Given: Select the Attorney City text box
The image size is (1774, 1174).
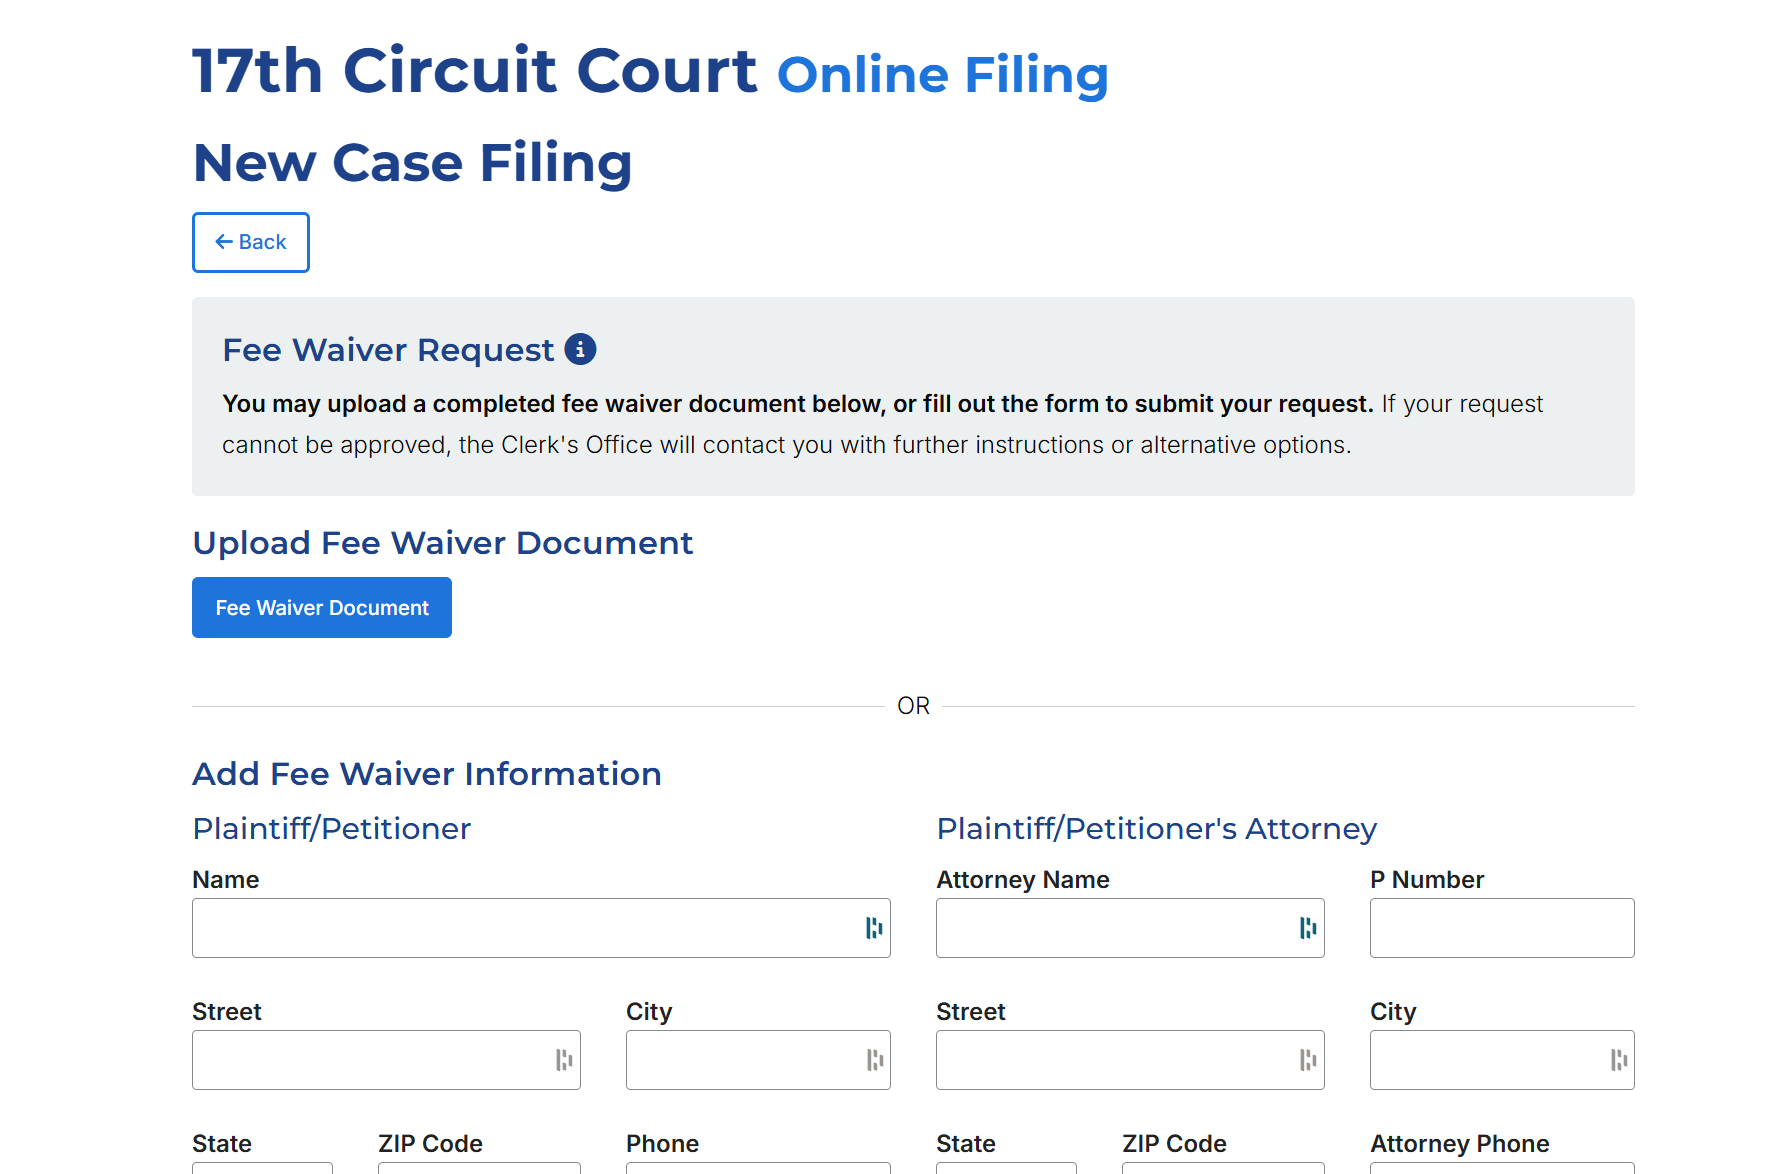Looking at the screenshot, I should click(1487, 1060).
